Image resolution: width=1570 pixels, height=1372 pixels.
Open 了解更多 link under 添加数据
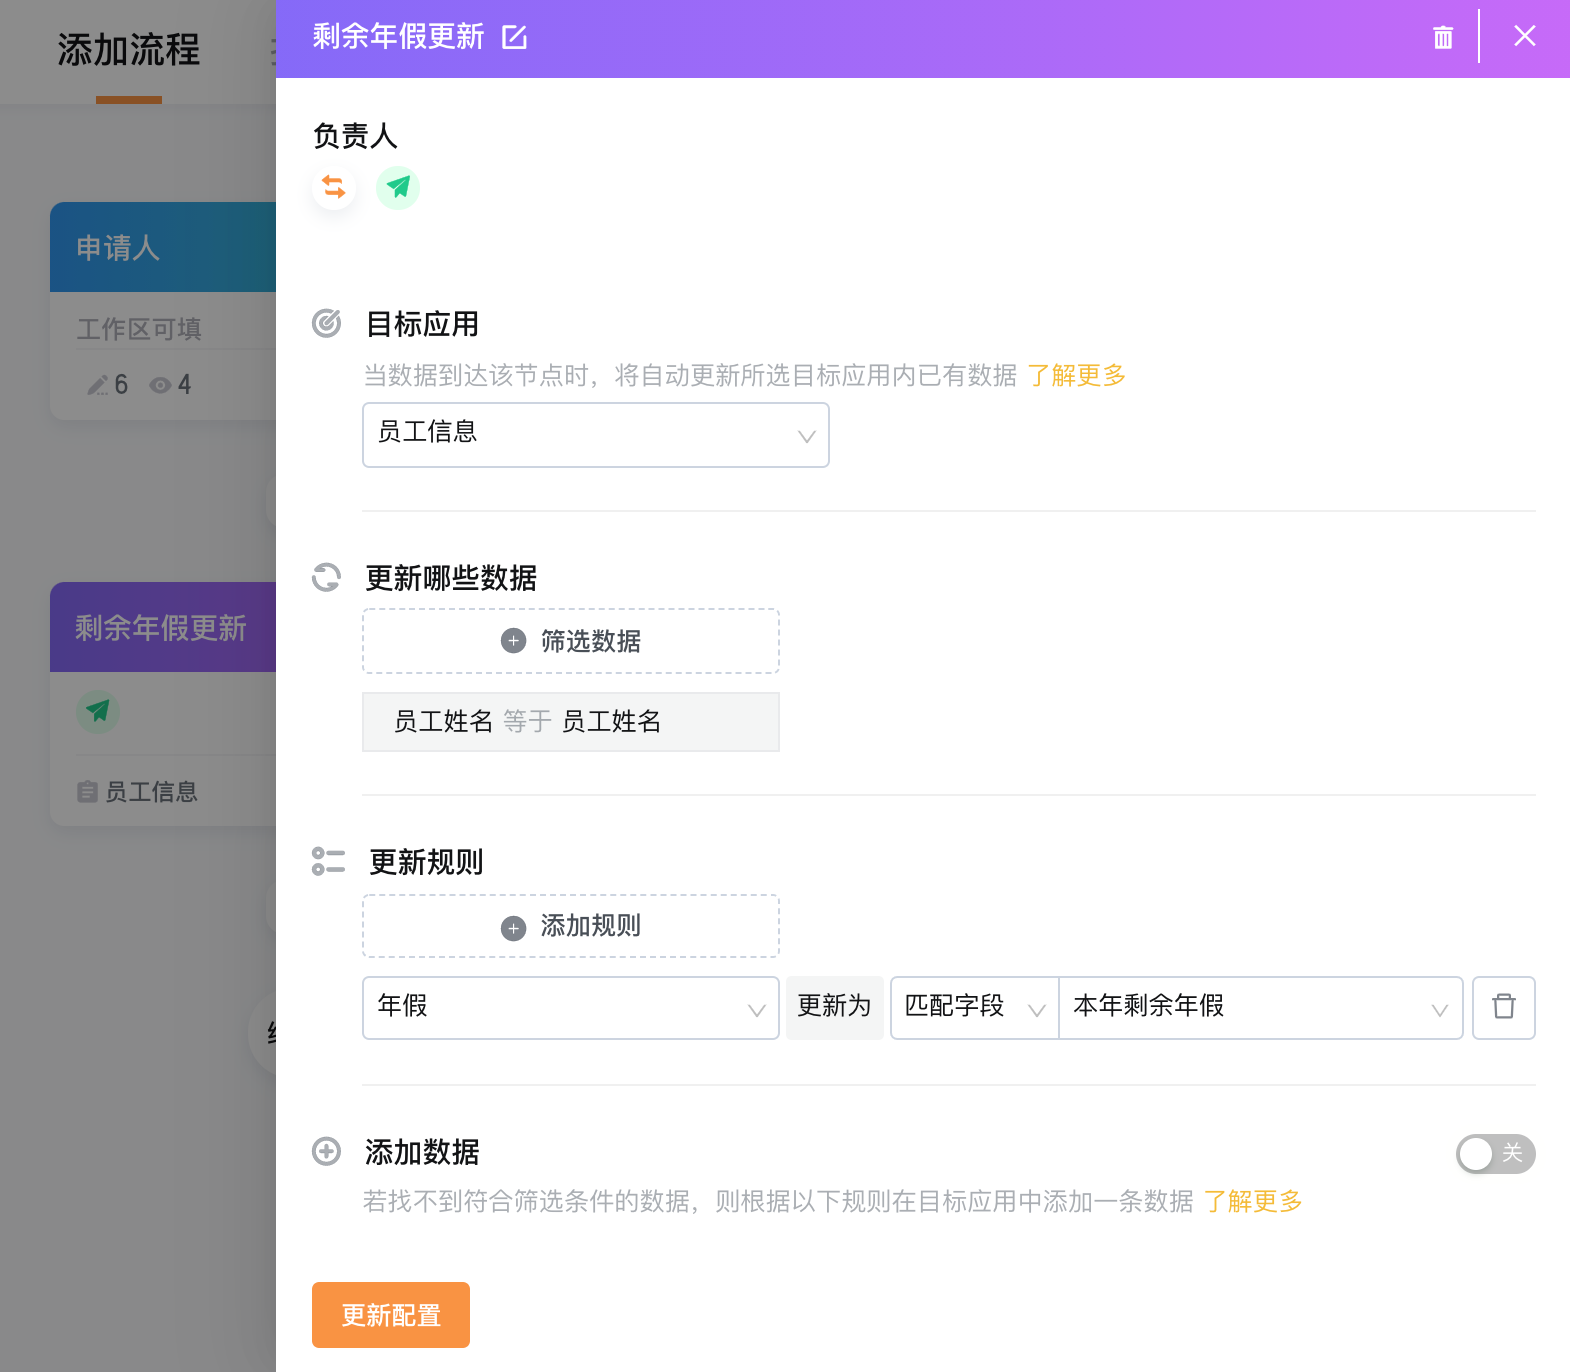pyautogui.click(x=1253, y=1201)
